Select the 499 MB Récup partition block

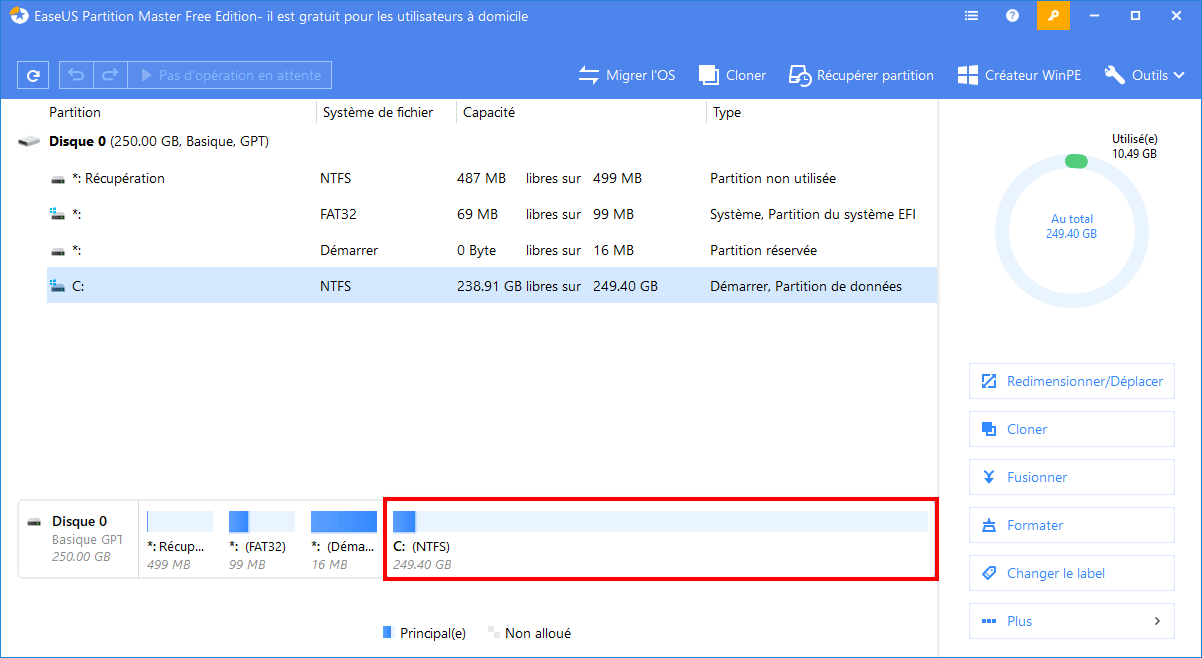tap(180, 540)
